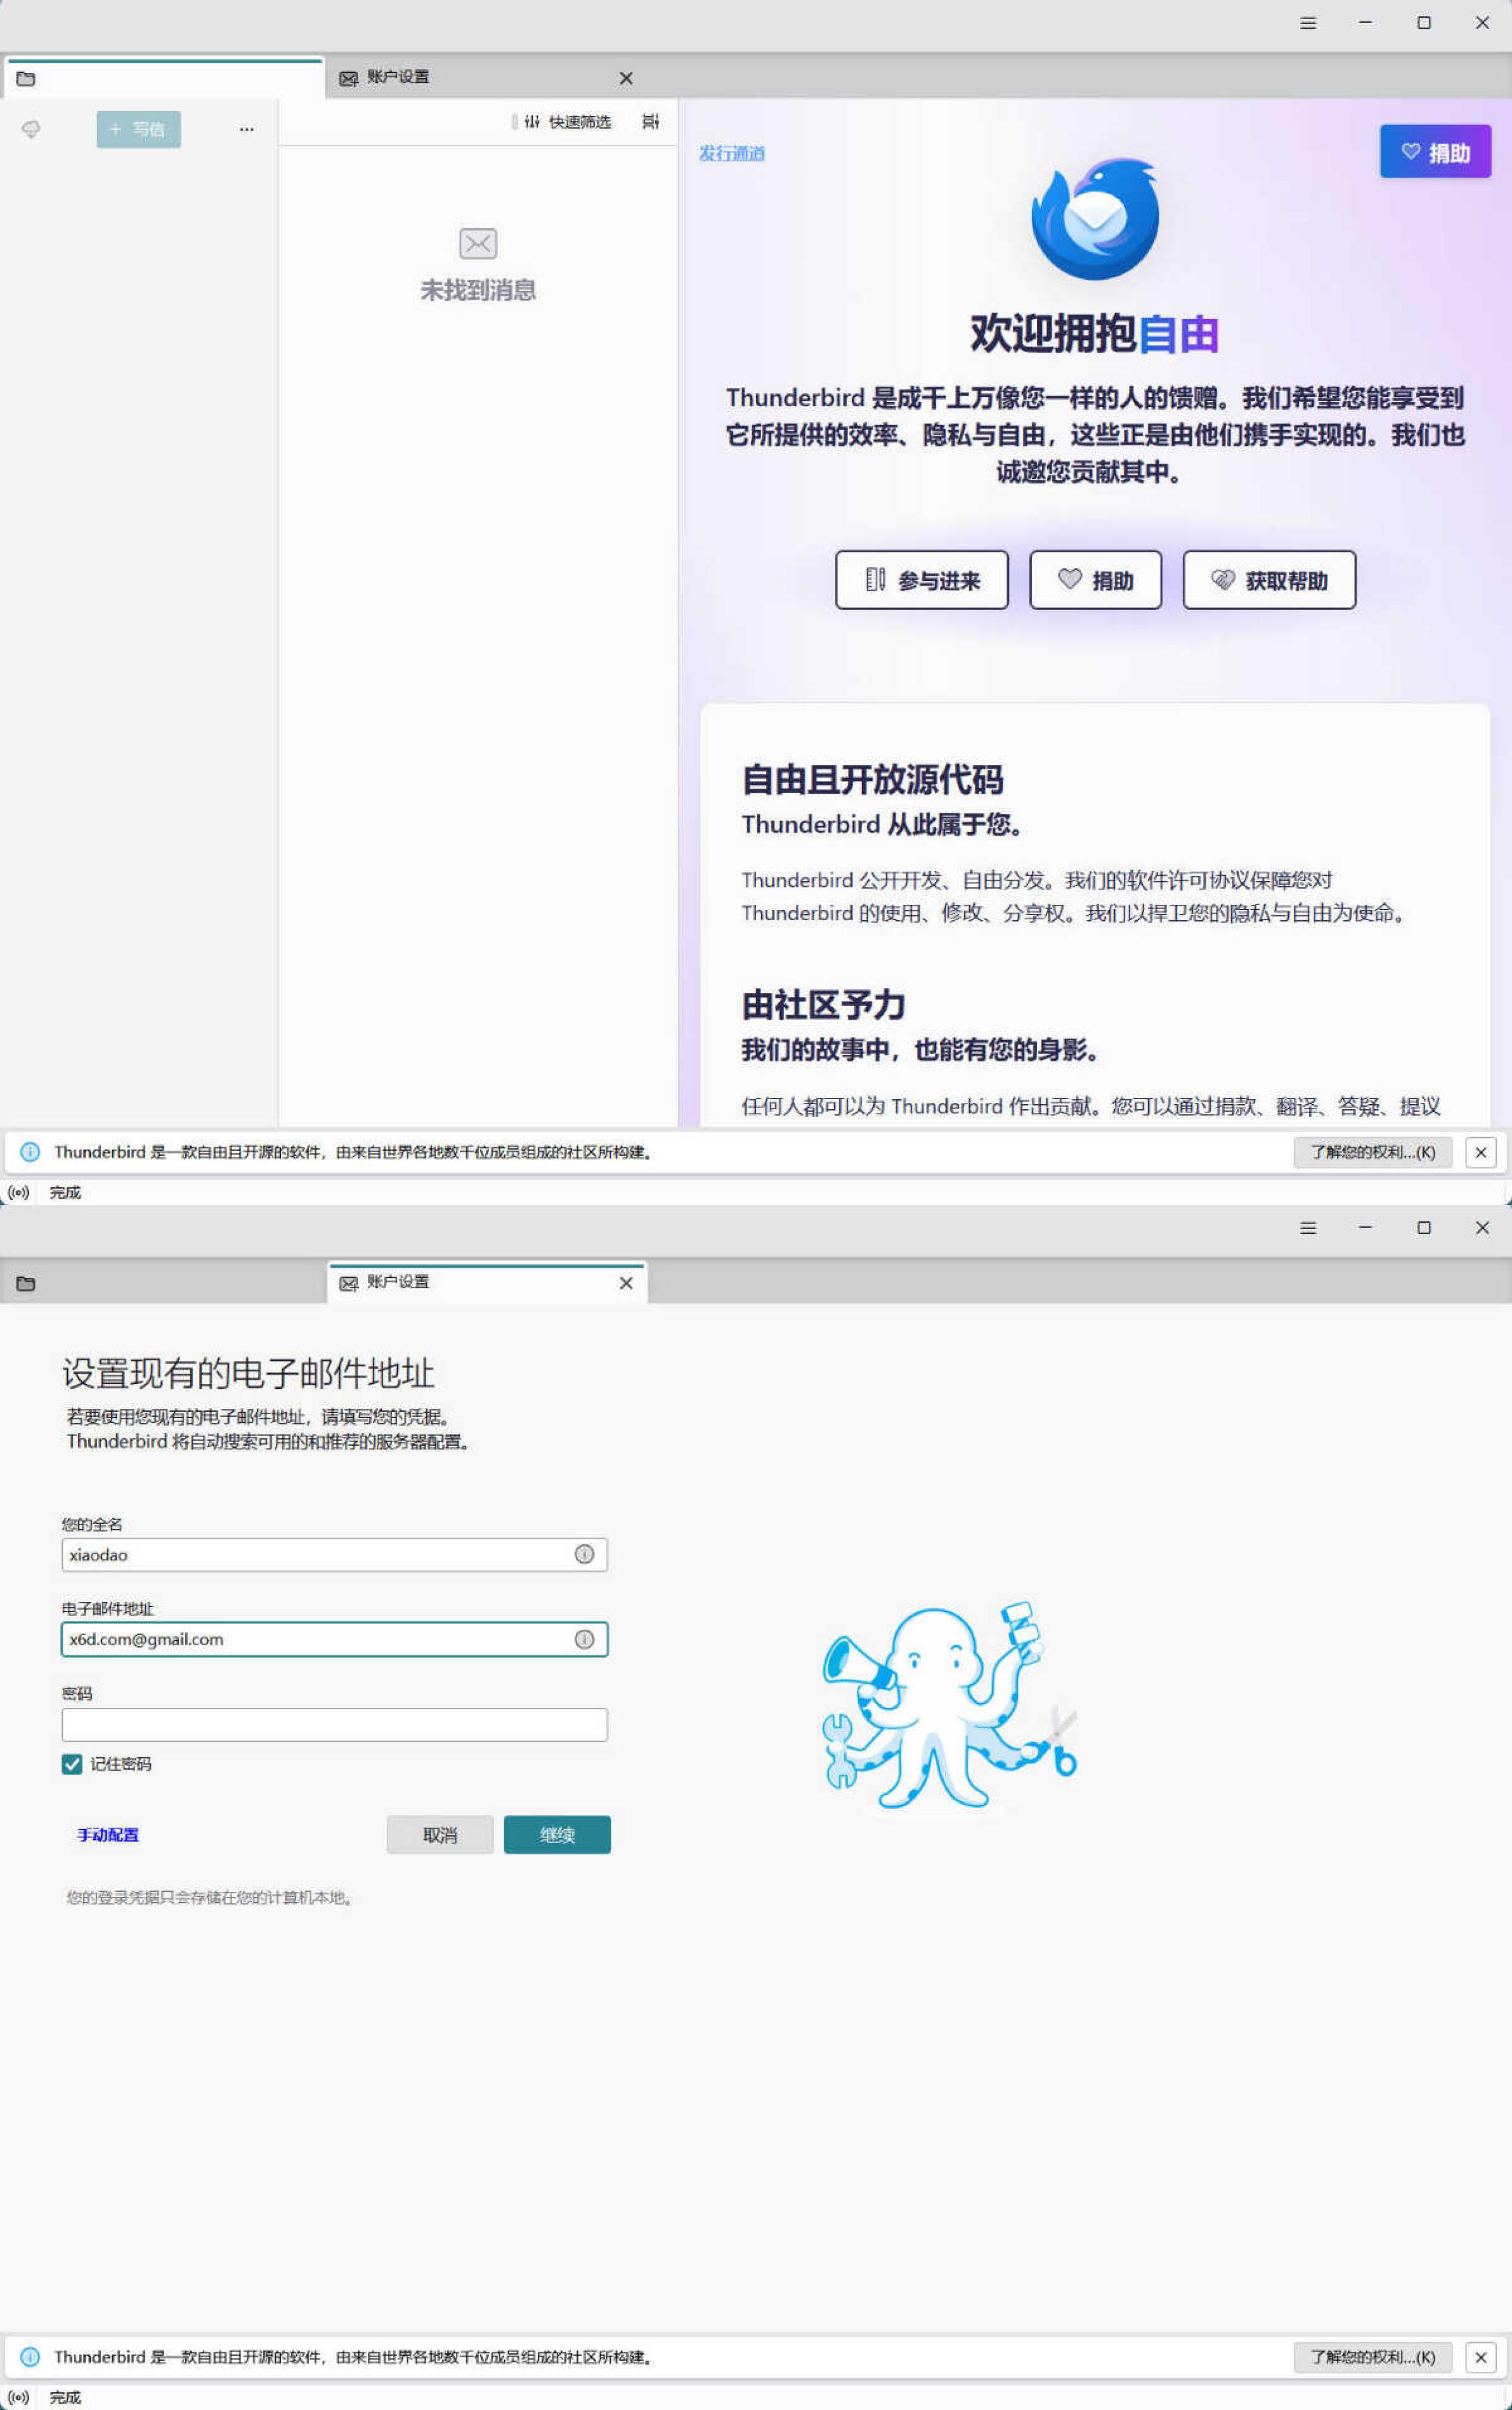Open the message list display options icon
Screen dimensions: 1512x2410
[x=650, y=122]
